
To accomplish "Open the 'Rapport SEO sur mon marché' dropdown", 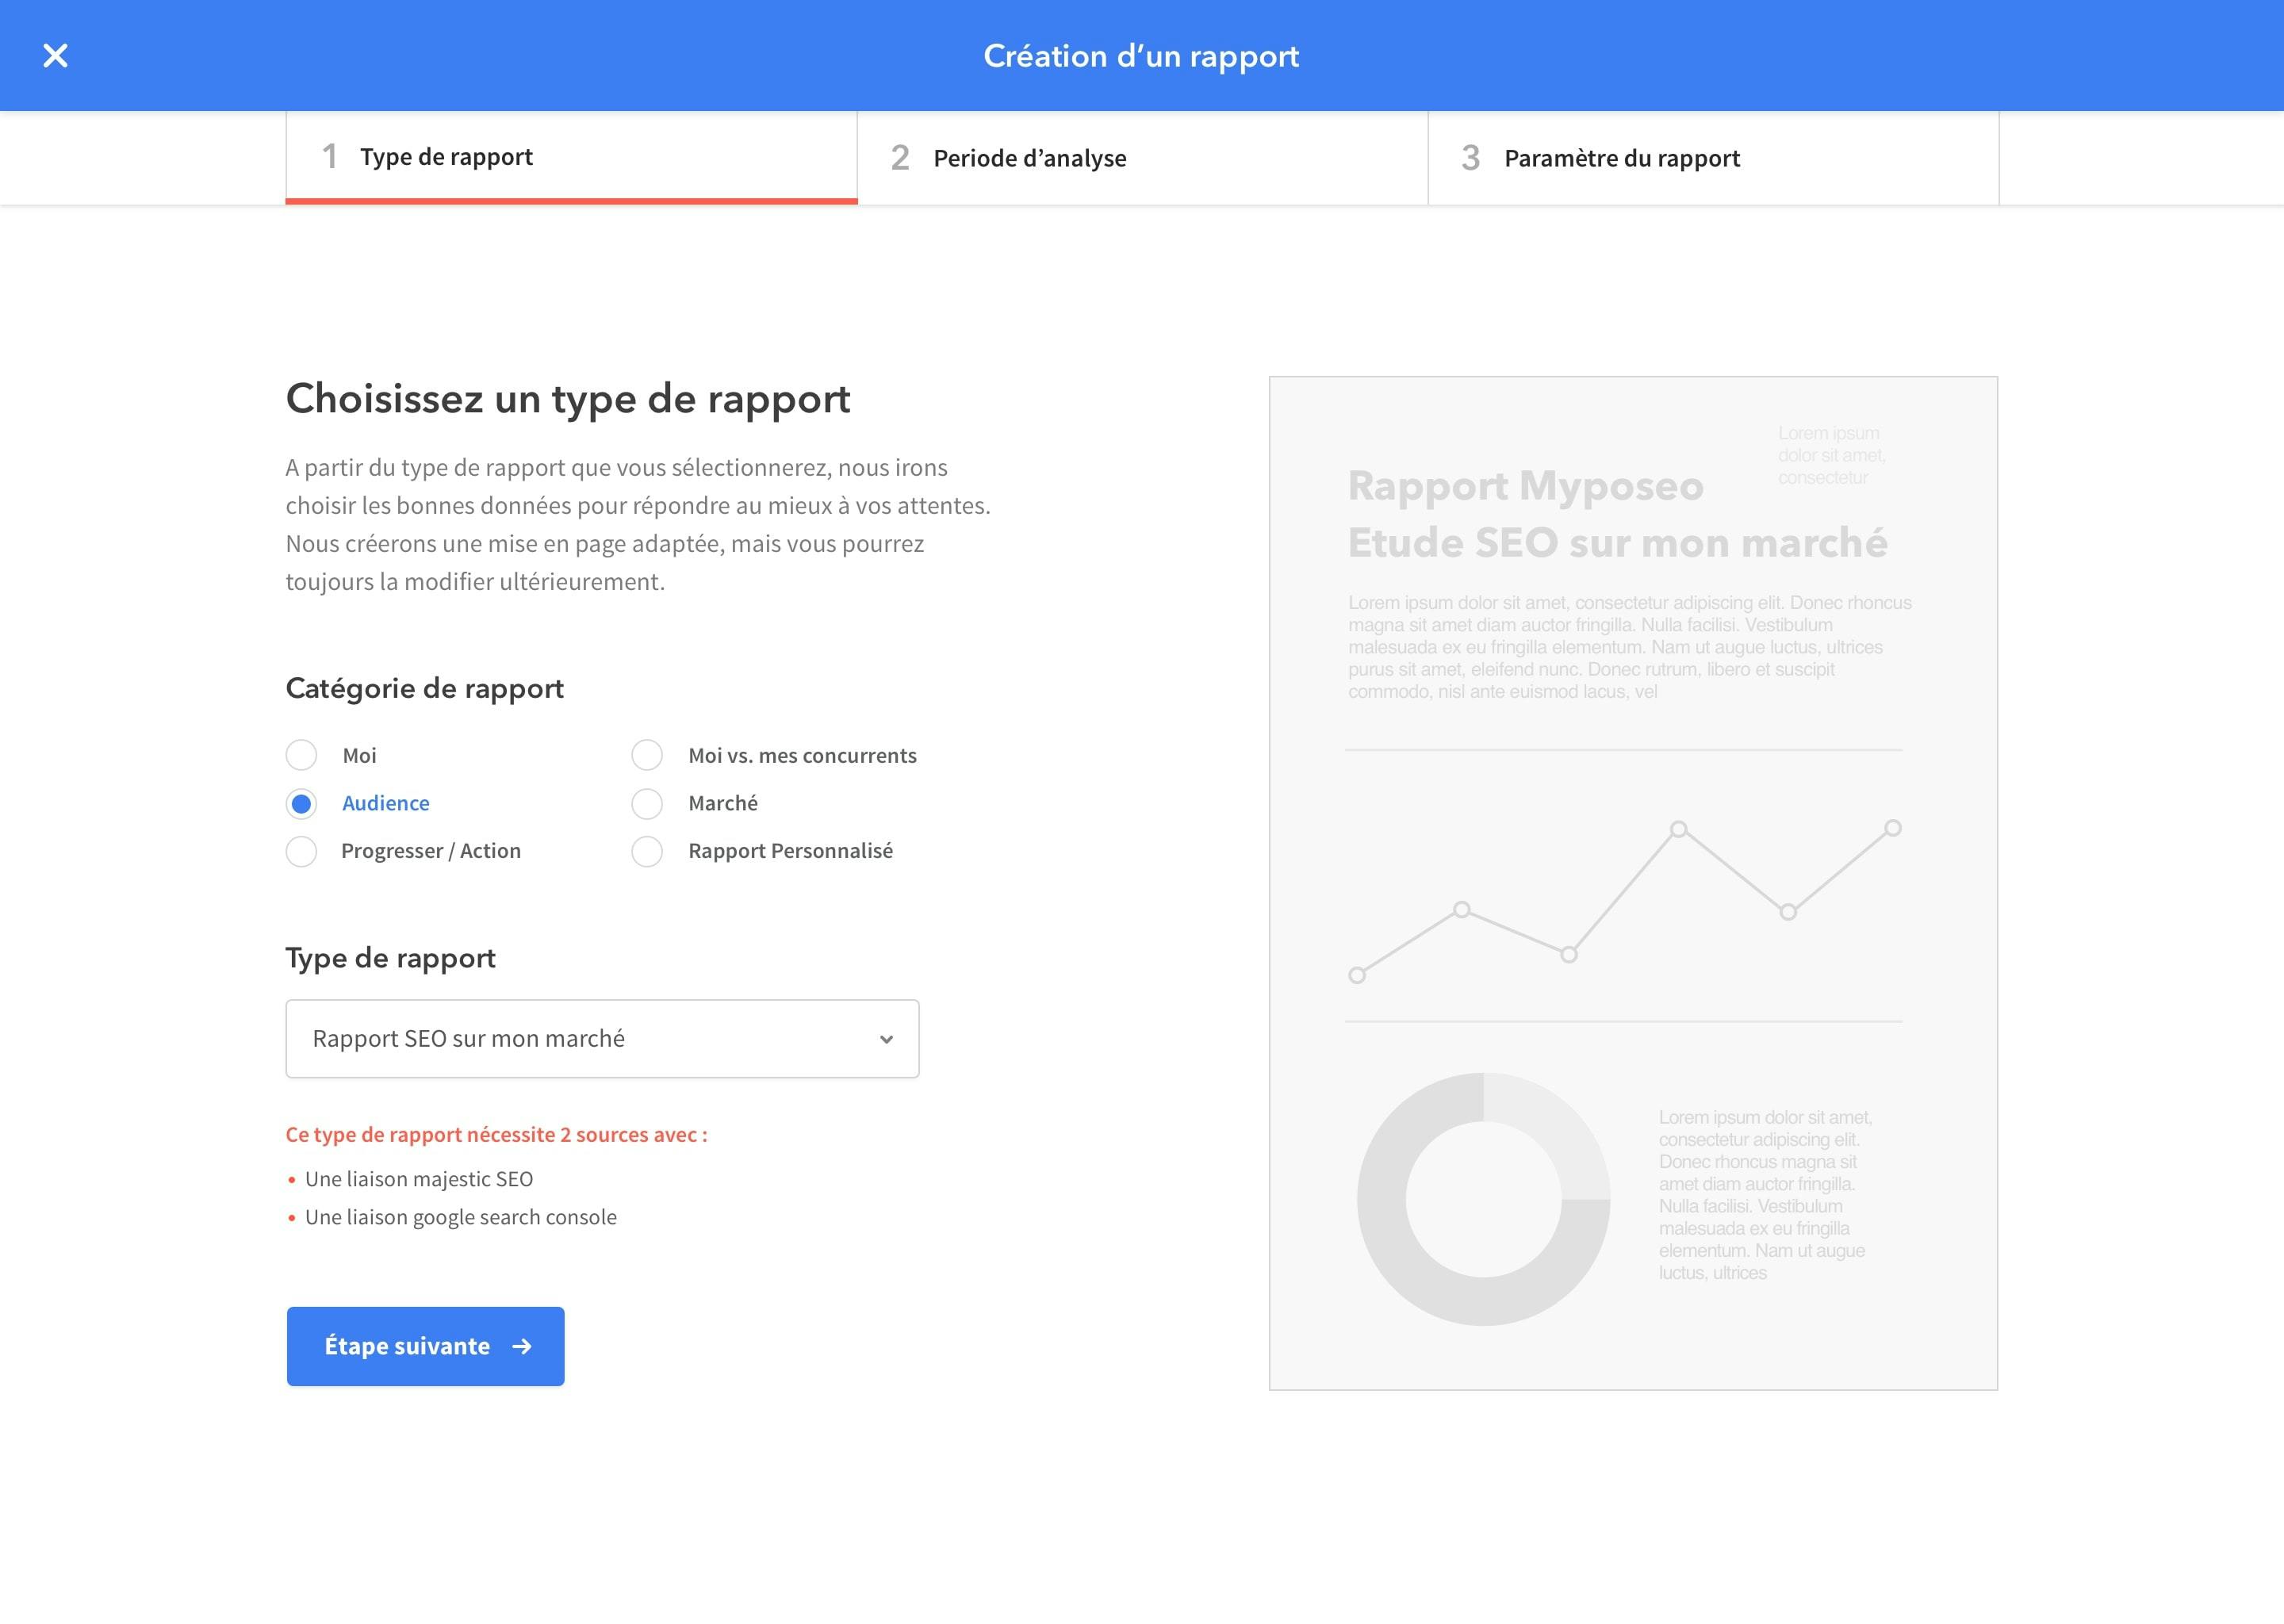I will [x=602, y=1039].
